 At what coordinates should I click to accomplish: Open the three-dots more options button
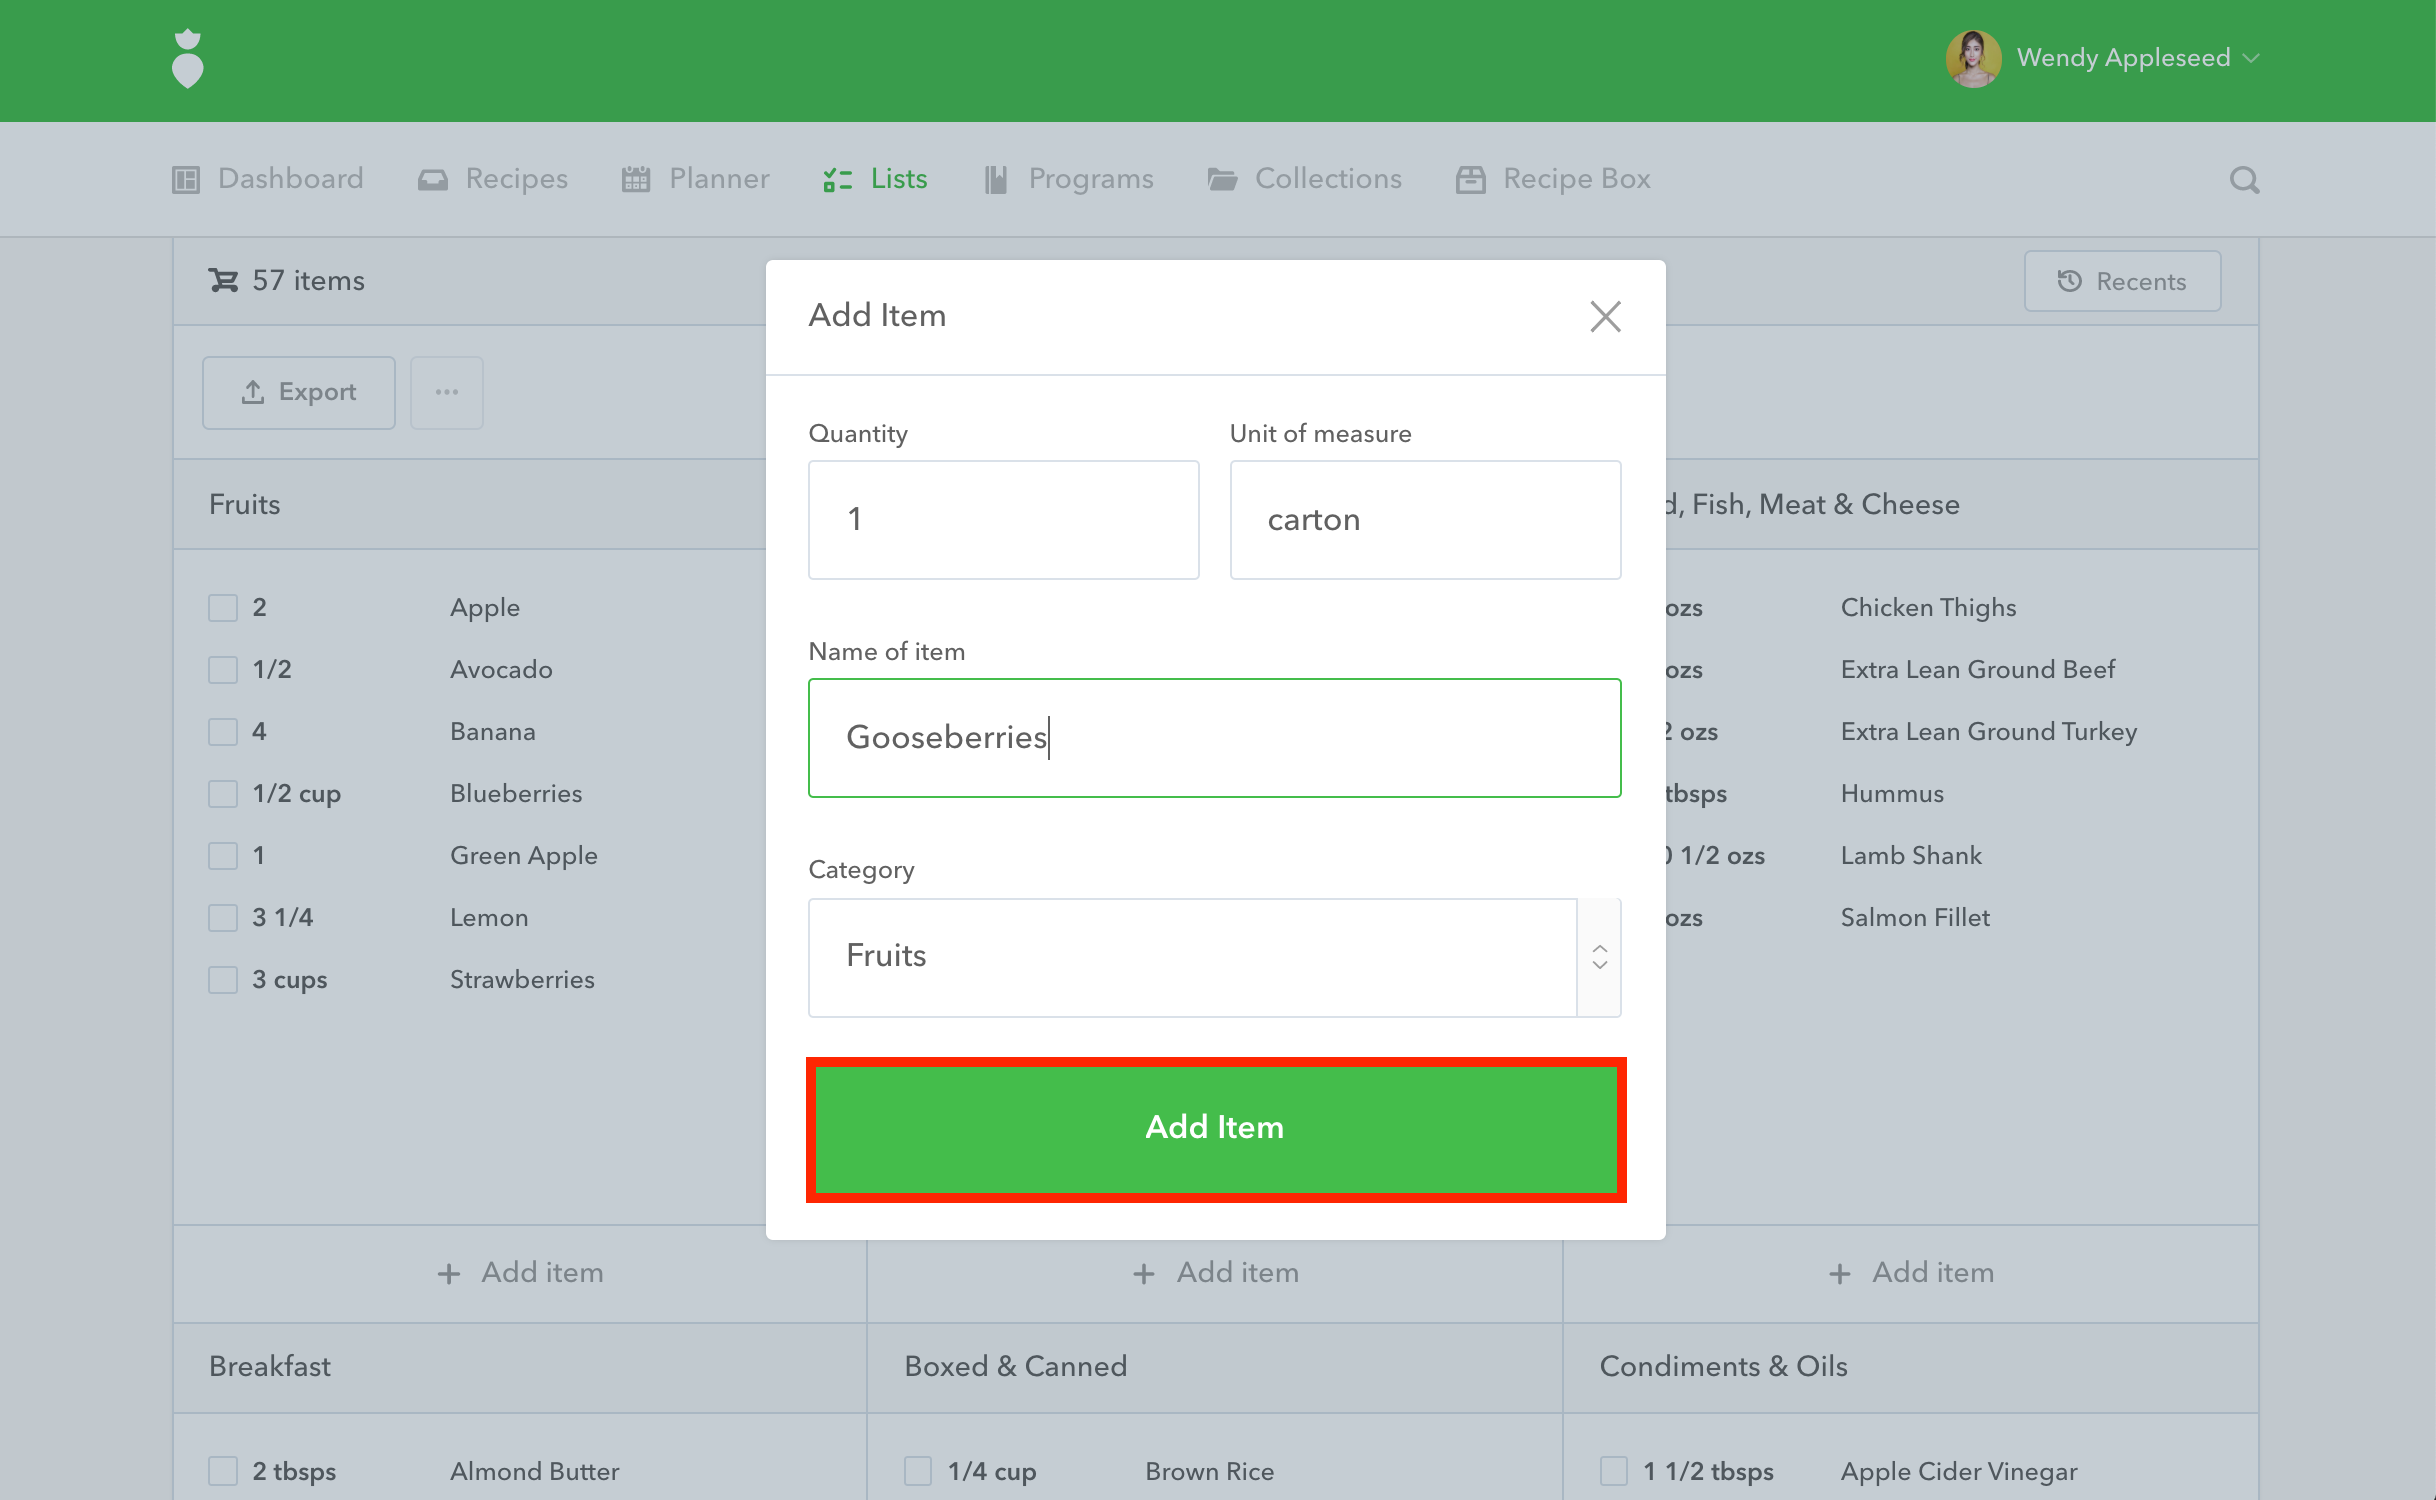click(x=447, y=392)
